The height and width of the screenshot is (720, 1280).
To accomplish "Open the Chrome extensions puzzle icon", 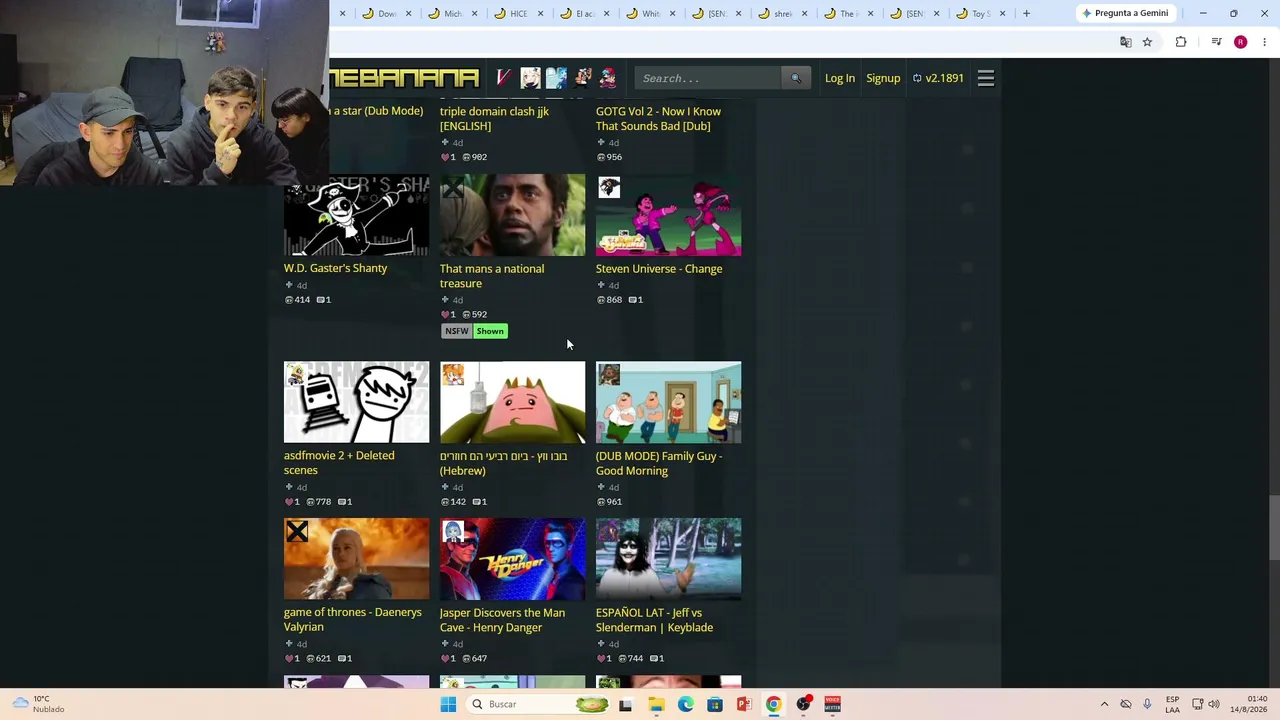I will [x=1181, y=42].
